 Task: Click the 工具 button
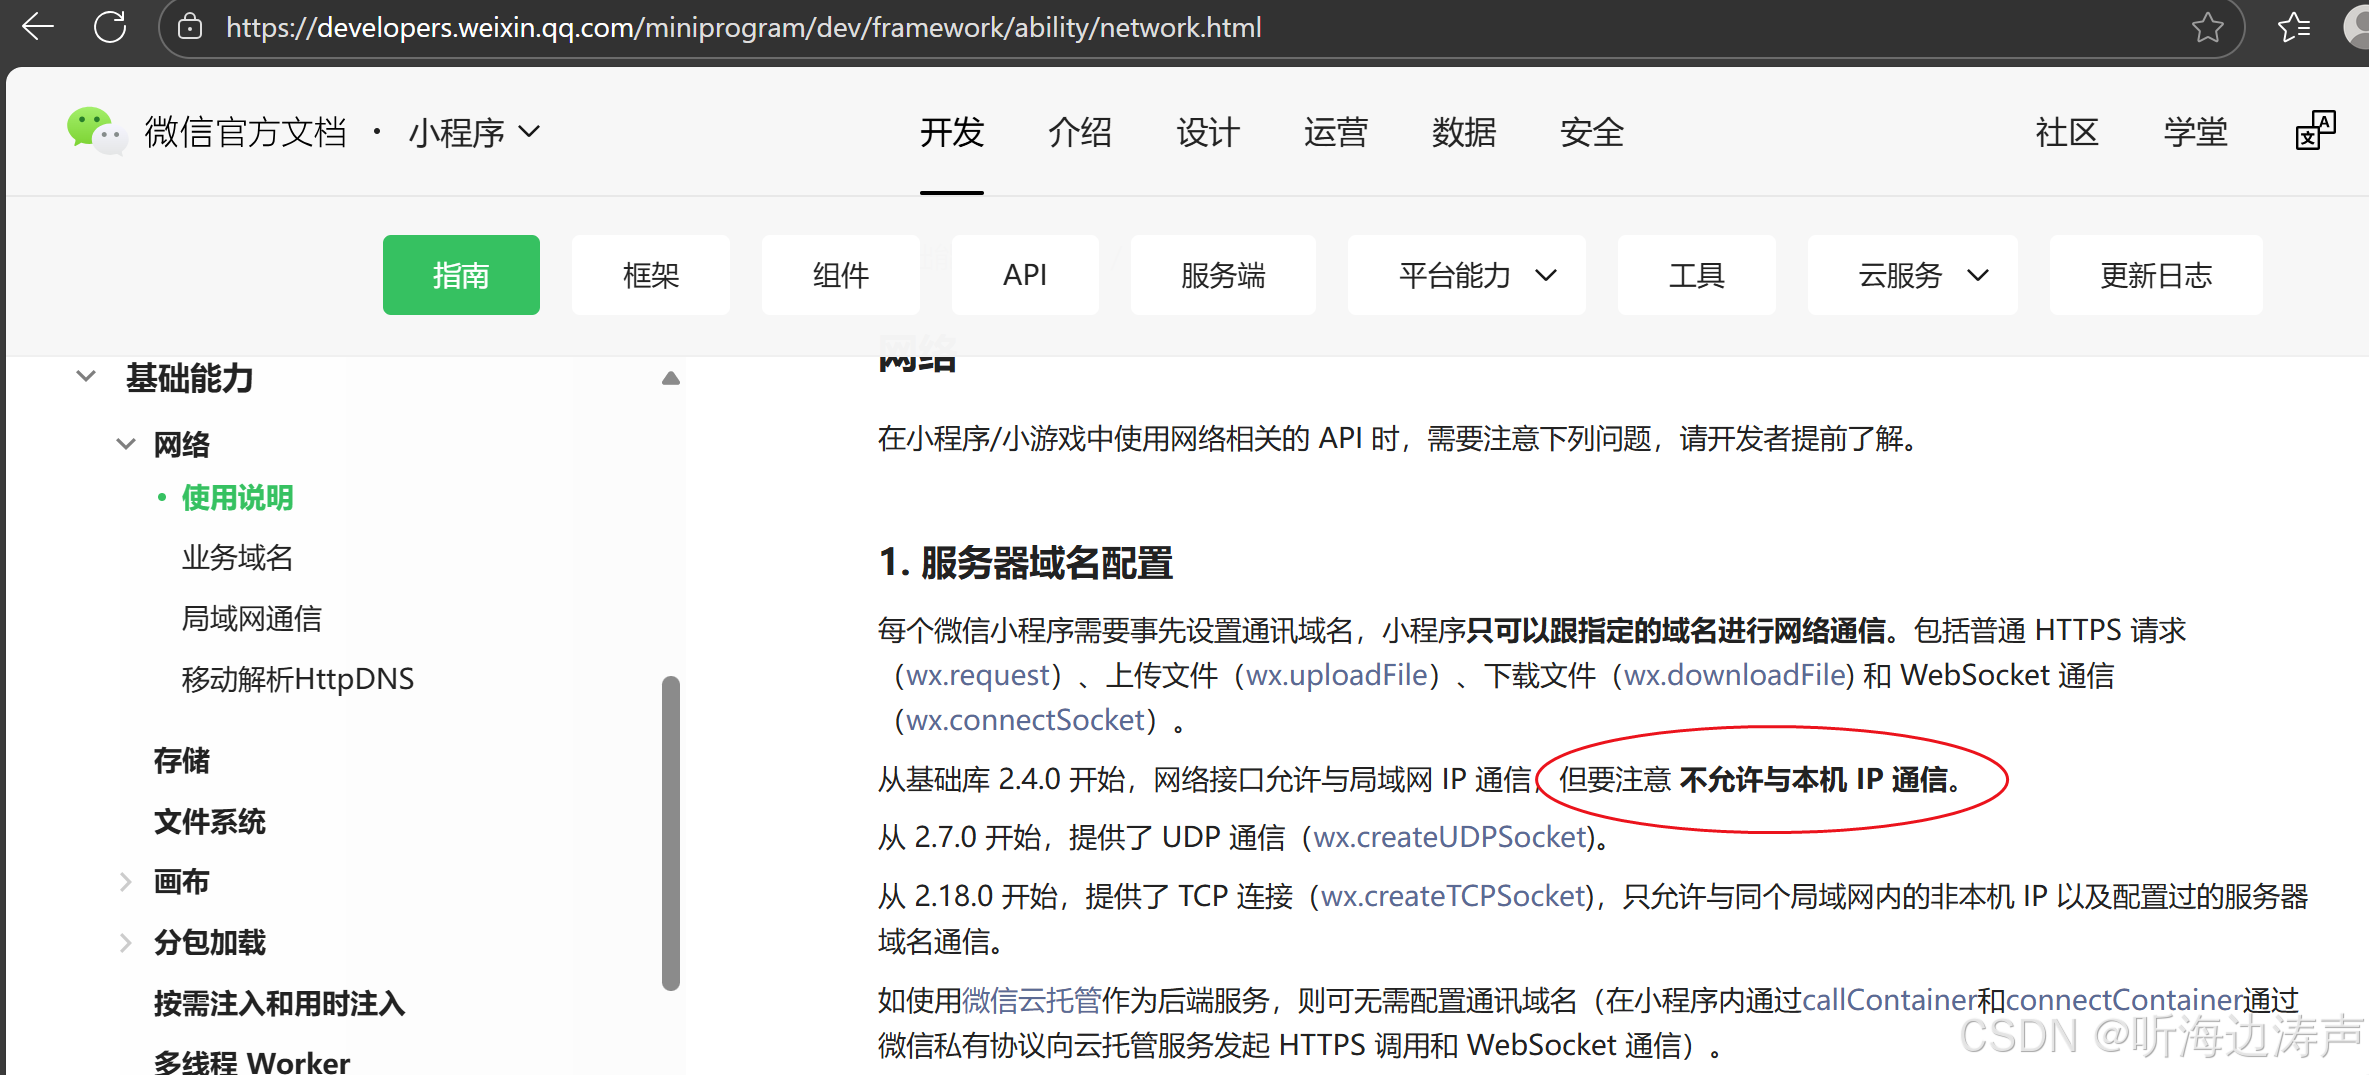[x=1697, y=275]
